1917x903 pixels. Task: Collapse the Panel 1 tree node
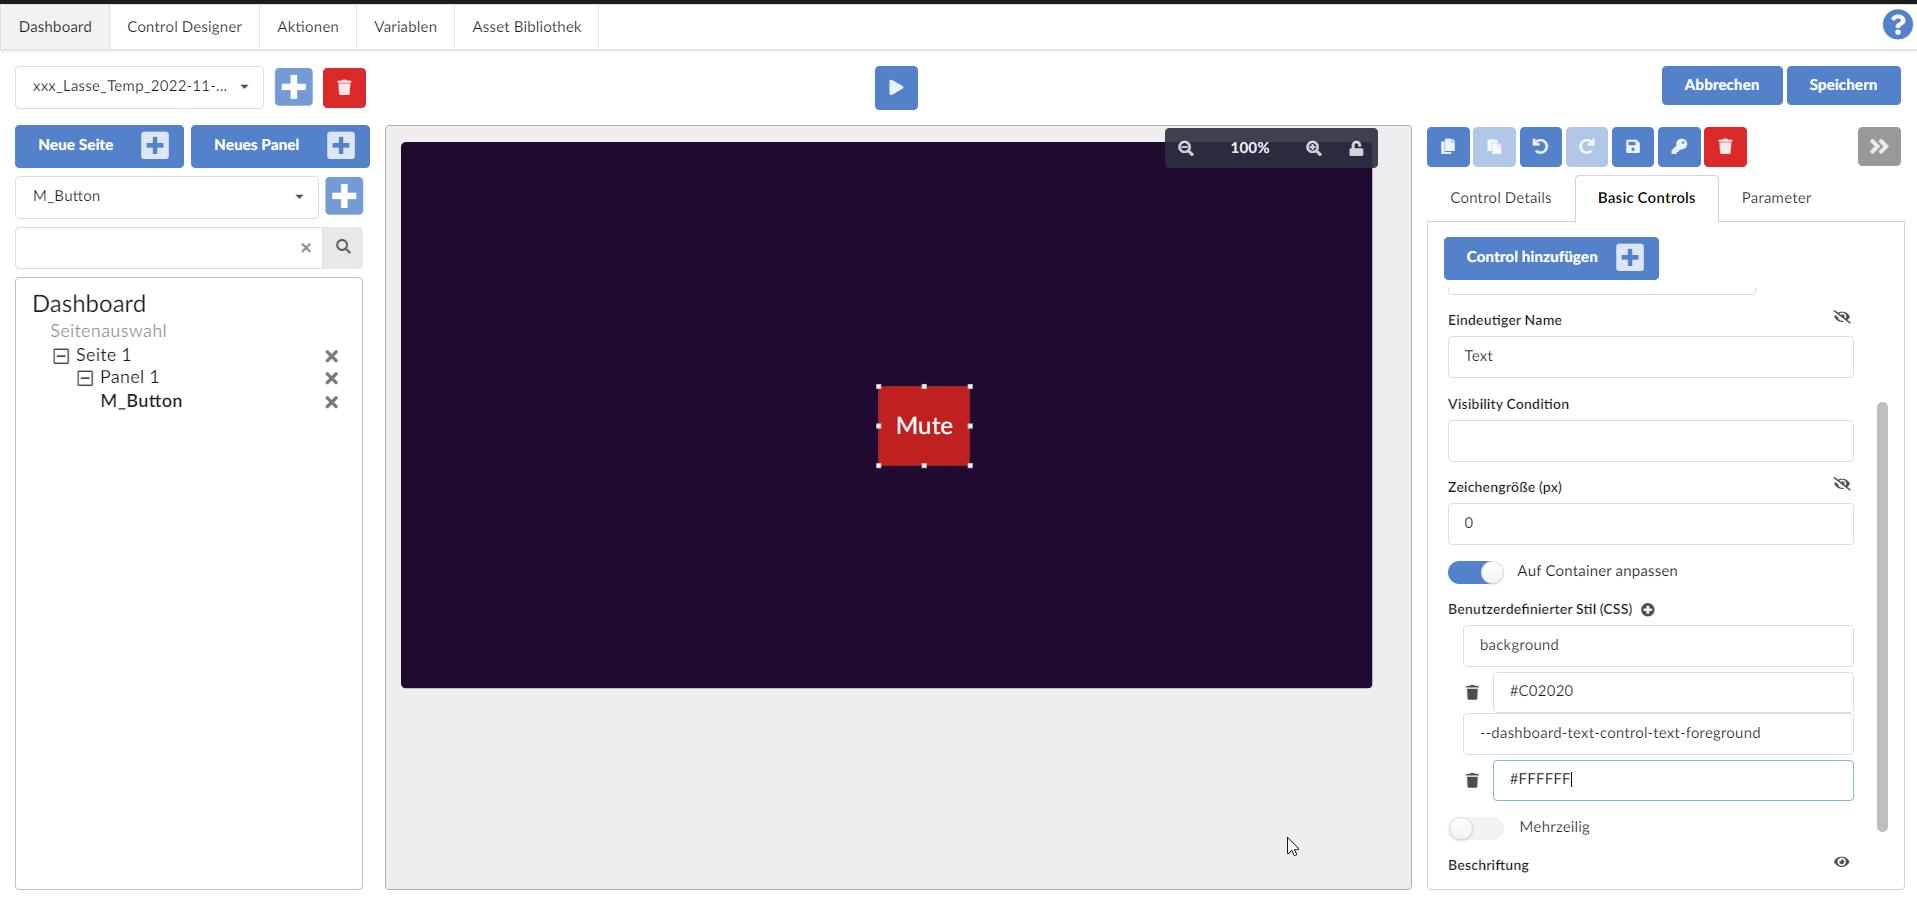[85, 378]
